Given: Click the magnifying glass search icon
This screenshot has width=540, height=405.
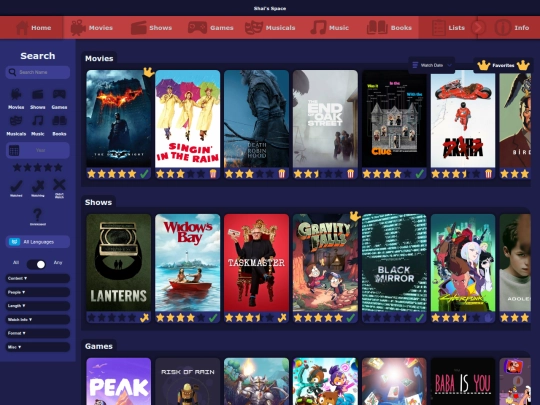Looking at the screenshot, I should [x=12, y=72].
